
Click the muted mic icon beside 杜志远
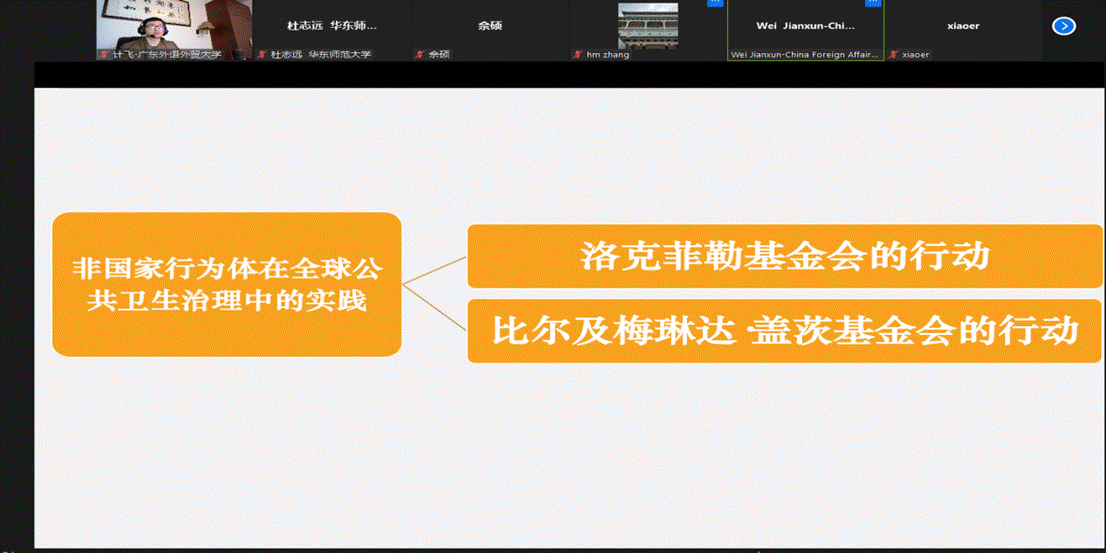point(262,54)
